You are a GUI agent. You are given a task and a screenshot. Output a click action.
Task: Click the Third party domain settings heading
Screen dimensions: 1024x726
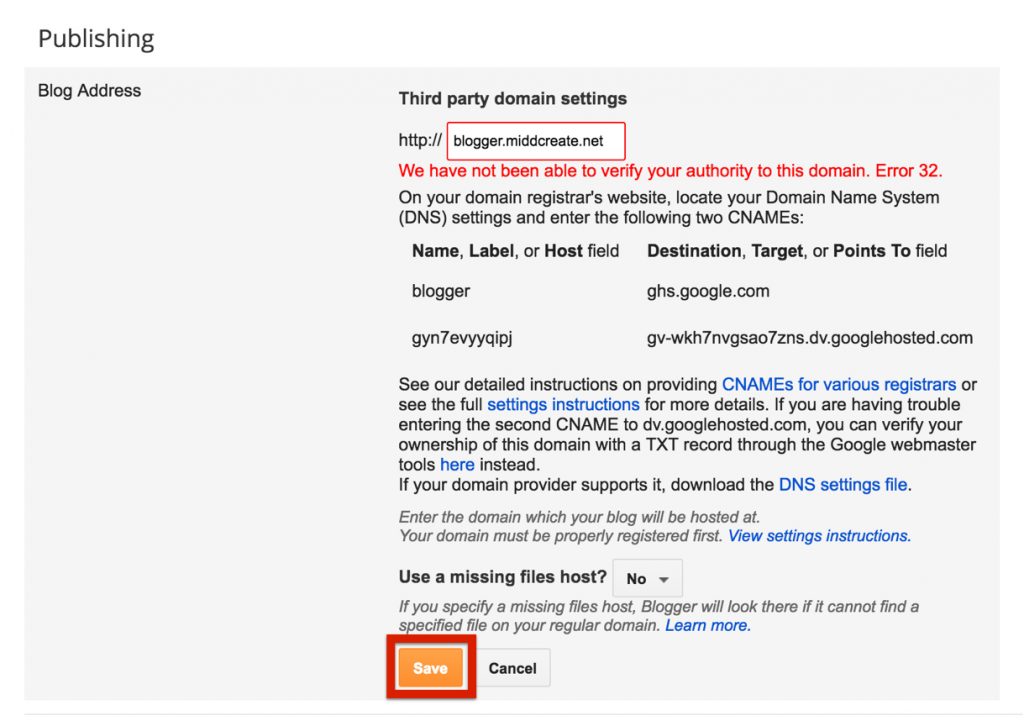pyautogui.click(x=512, y=98)
